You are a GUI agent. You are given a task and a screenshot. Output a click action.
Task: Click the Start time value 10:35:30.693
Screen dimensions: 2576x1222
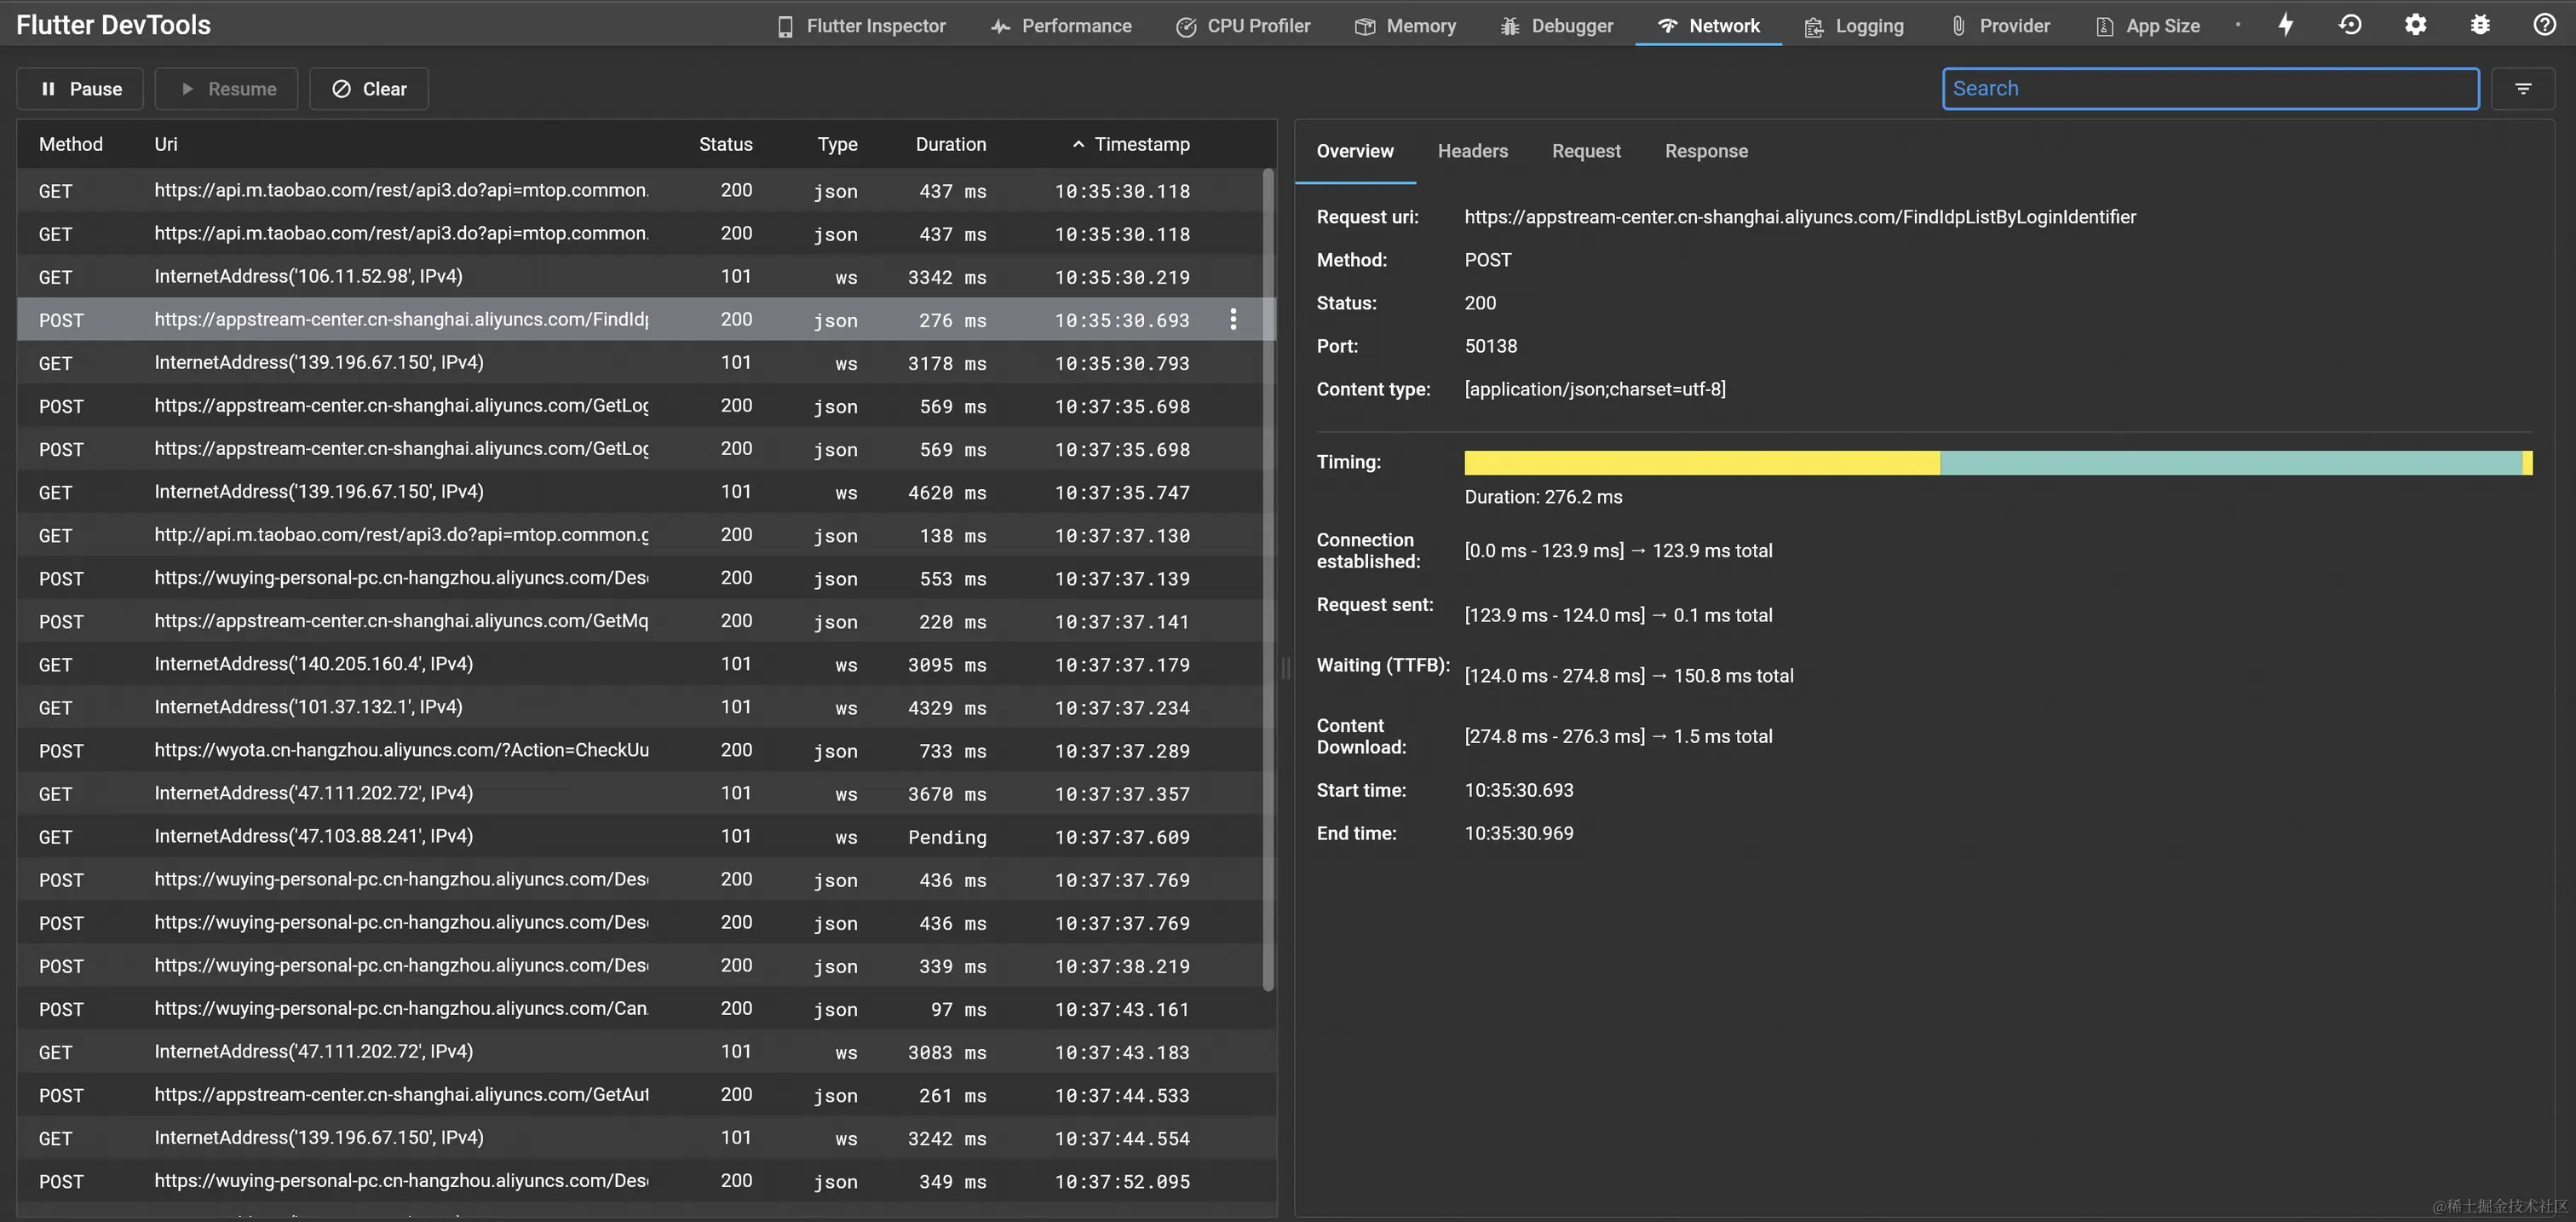coord(1518,790)
